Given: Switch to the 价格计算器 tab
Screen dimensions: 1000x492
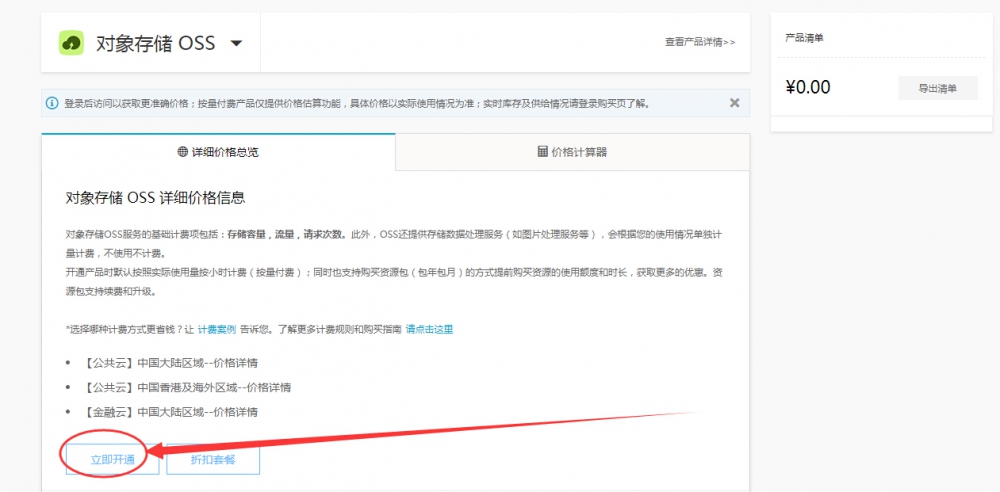Looking at the screenshot, I should (572, 152).
